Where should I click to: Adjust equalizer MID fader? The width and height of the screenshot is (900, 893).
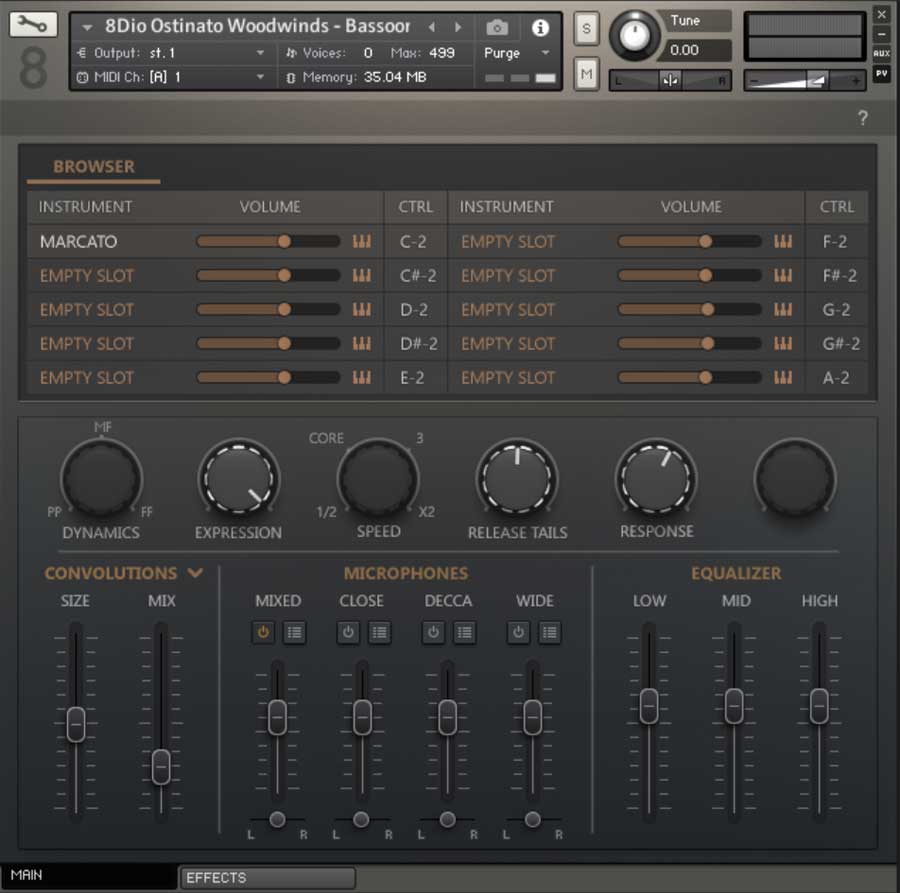[734, 706]
